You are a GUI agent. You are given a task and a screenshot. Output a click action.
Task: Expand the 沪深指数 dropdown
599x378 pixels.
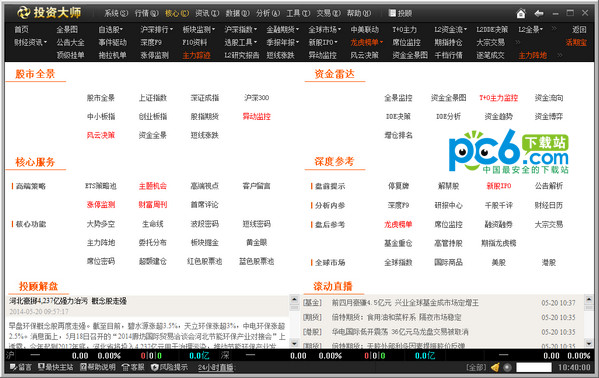click(x=255, y=29)
